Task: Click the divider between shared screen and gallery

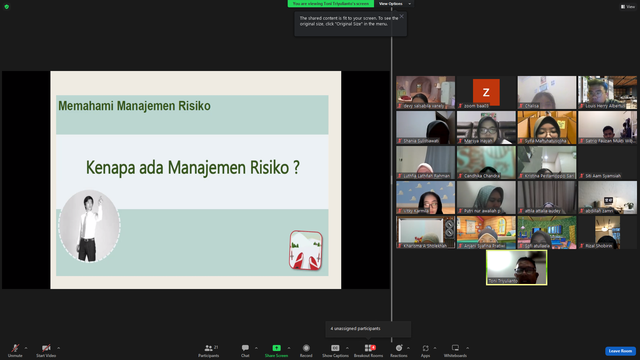Action: (x=391, y=180)
